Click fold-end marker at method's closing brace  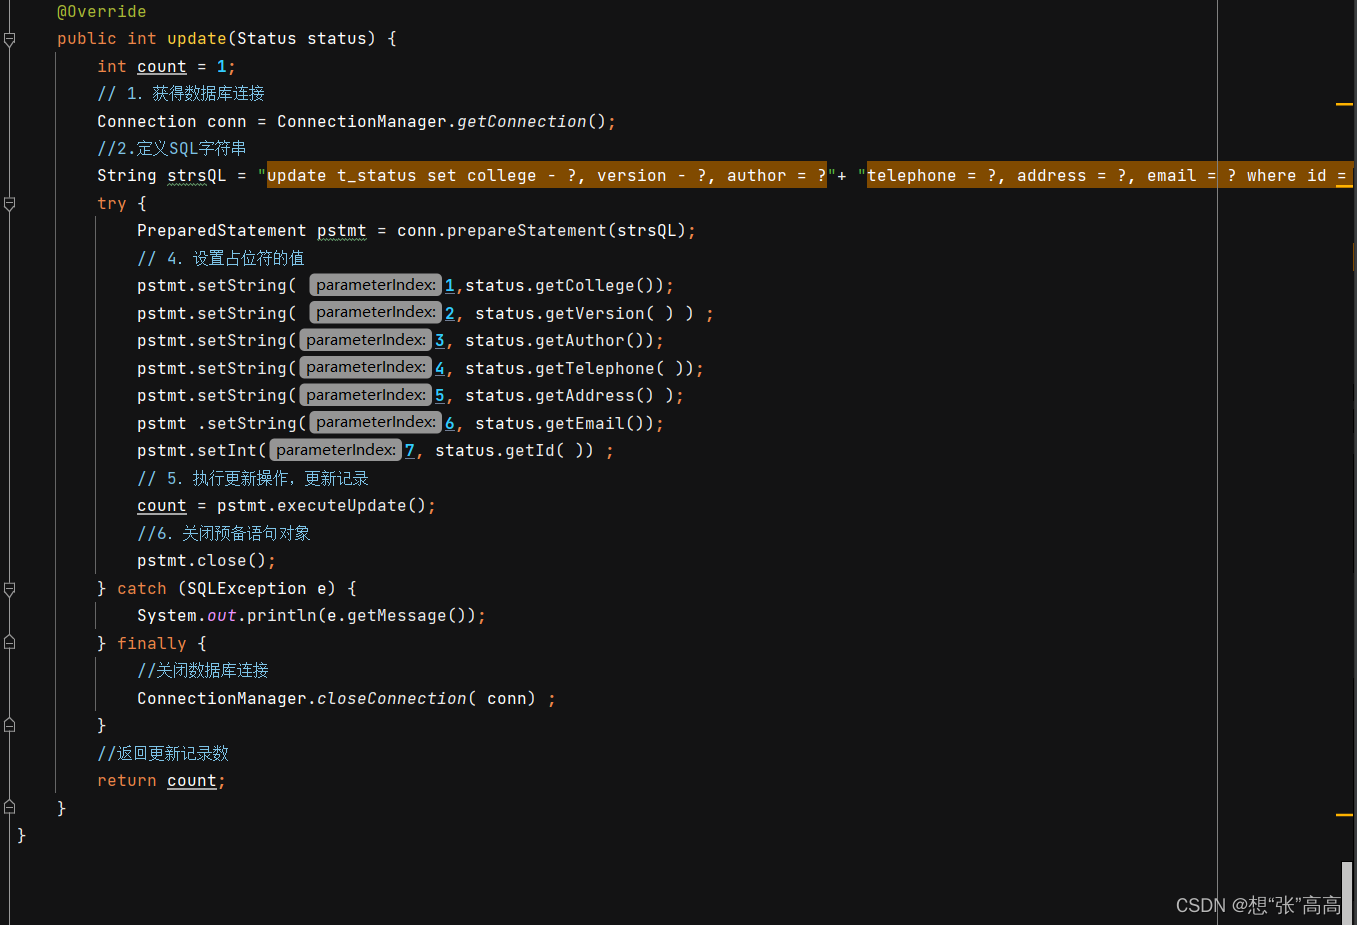click(9, 808)
